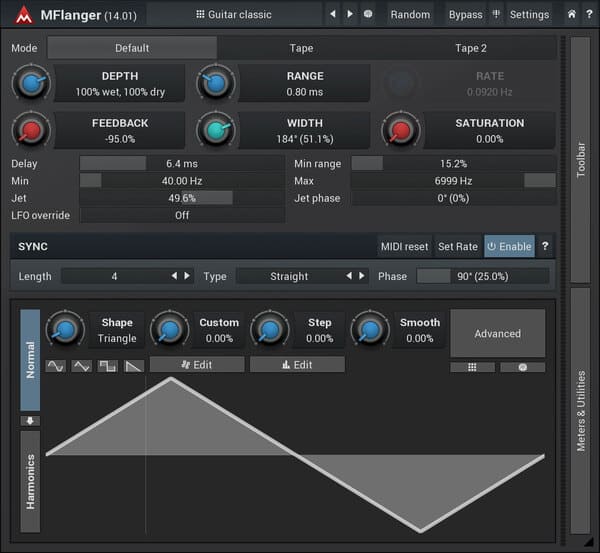Decrease Length with left arrow
This screenshot has width=600, height=553.
[x=174, y=276]
